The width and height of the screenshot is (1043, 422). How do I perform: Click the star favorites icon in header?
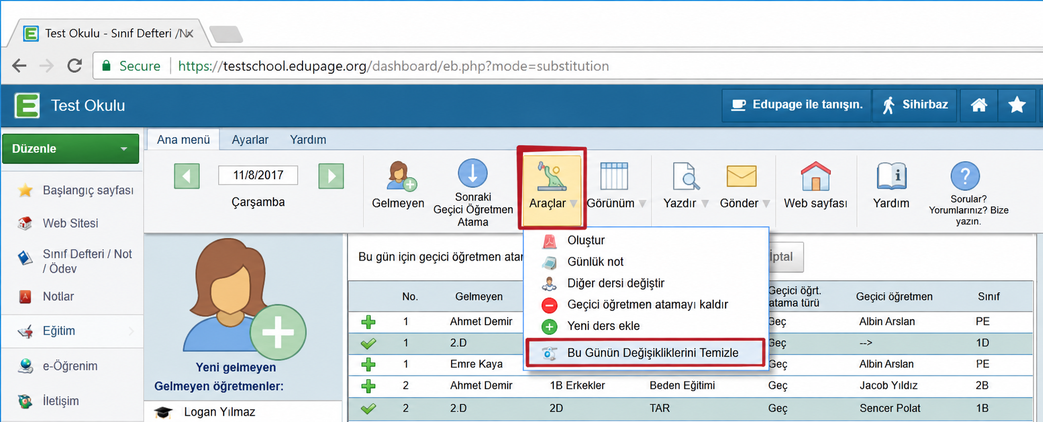tap(1016, 105)
